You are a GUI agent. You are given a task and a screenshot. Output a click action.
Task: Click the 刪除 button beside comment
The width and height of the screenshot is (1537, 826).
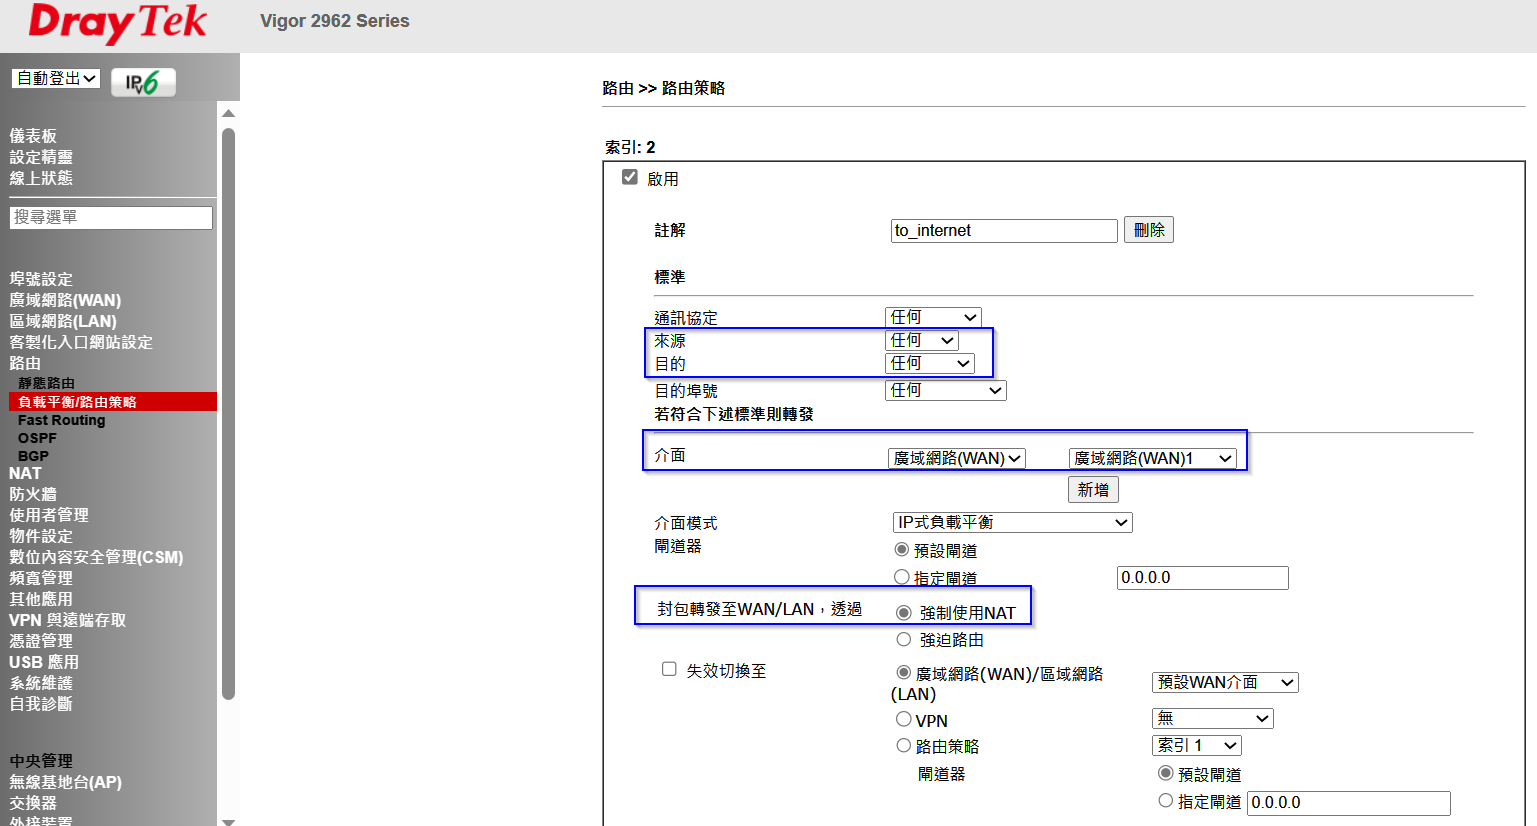[x=1148, y=230]
